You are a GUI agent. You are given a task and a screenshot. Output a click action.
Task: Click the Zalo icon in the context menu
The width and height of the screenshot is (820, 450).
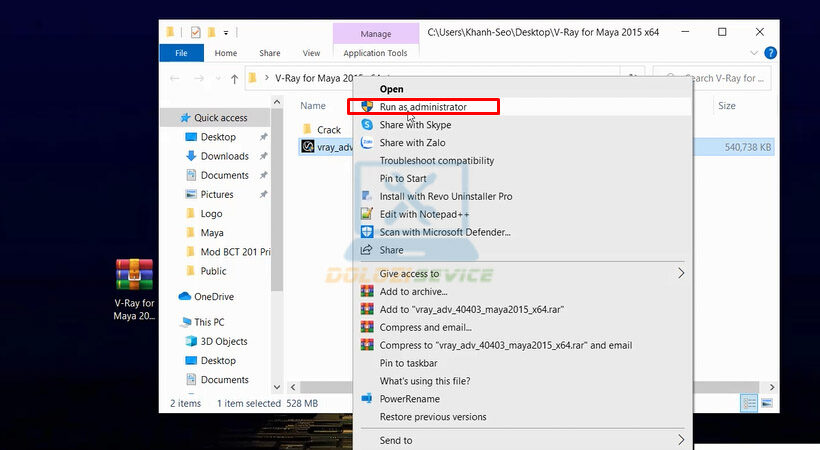click(x=367, y=143)
